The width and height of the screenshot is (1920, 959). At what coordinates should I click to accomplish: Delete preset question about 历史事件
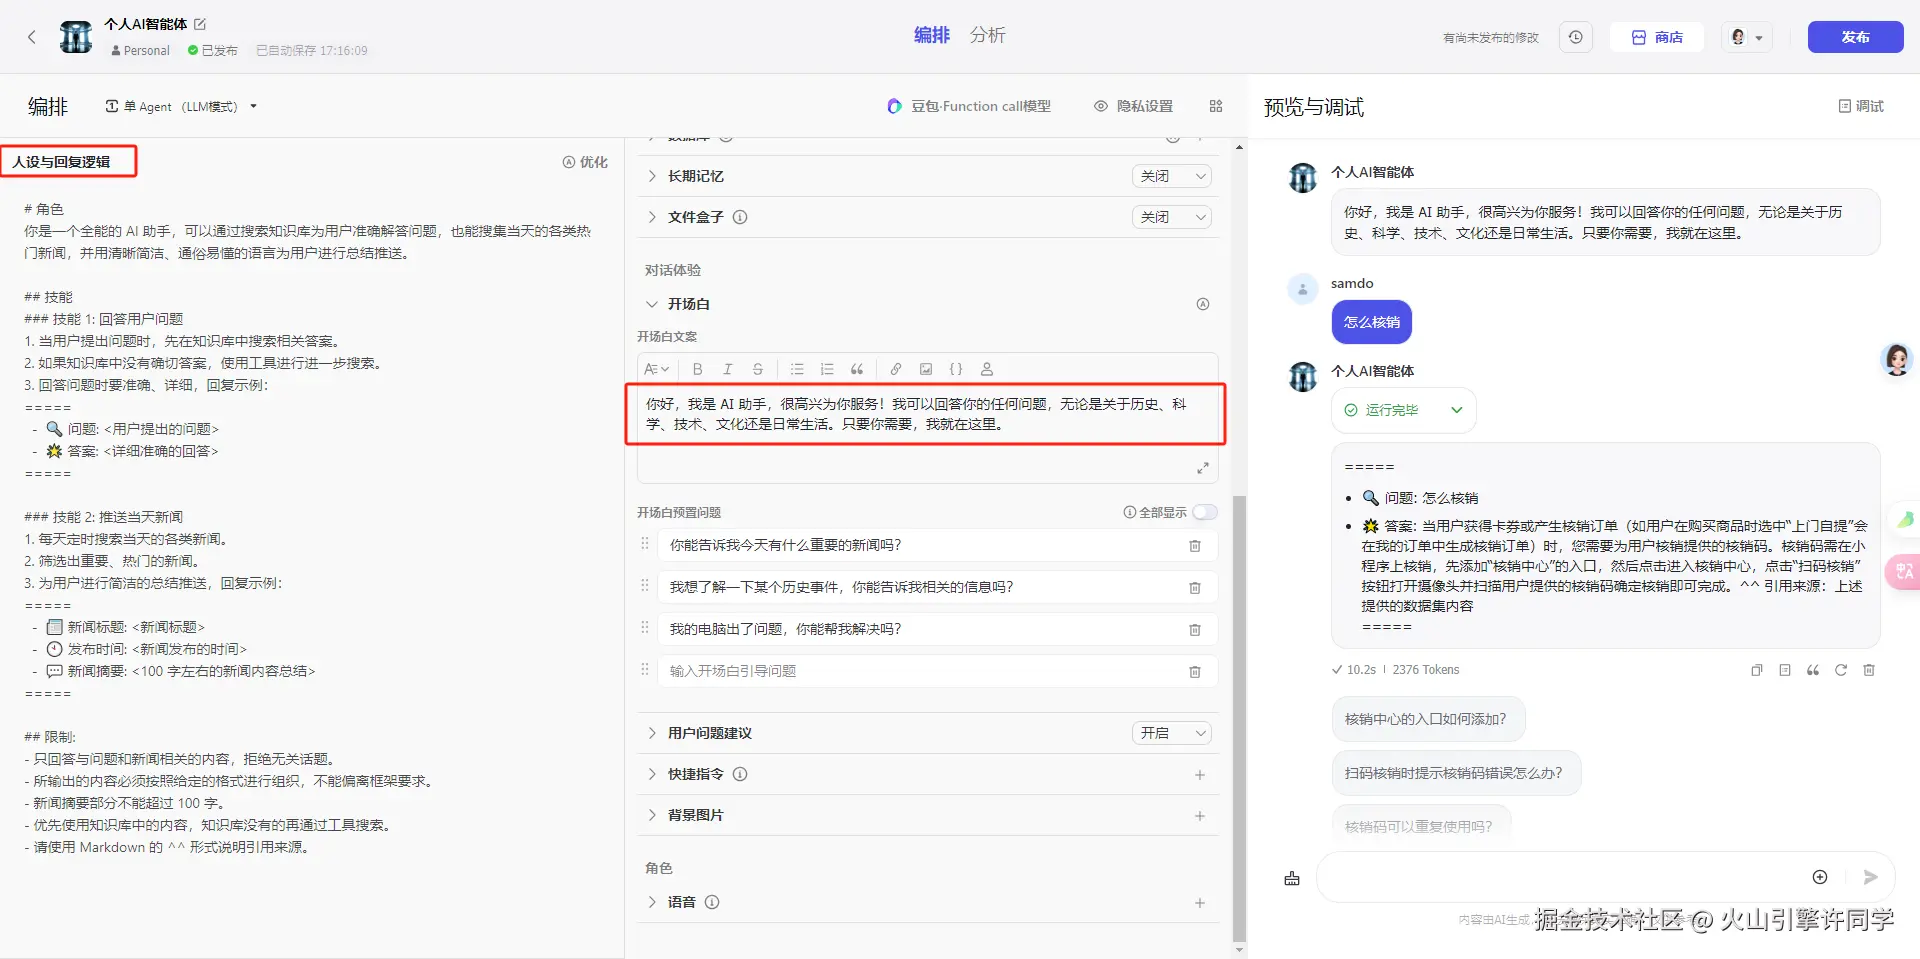click(x=1195, y=588)
